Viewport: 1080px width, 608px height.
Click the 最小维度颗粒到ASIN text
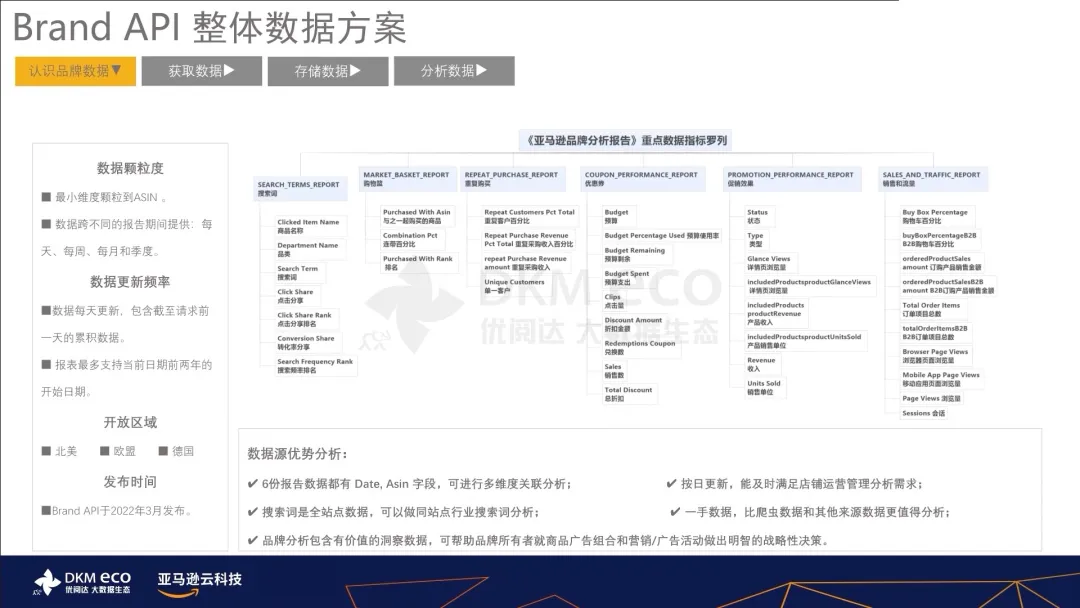pos(105,197)
